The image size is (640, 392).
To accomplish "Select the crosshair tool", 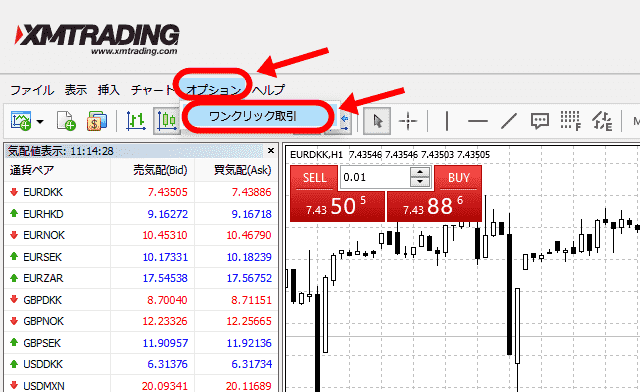I will coord(408,121).
